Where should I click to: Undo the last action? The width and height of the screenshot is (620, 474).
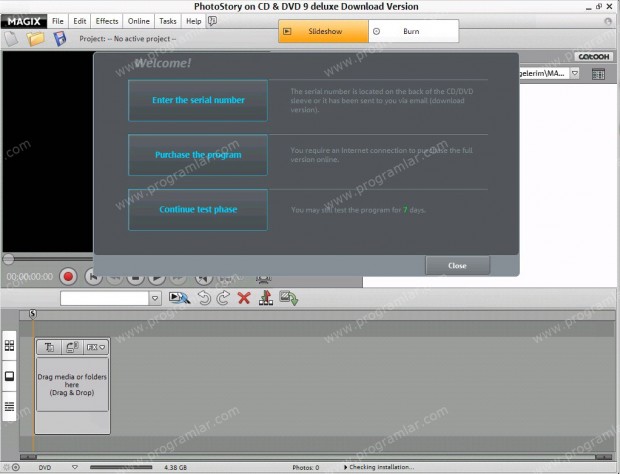pos(204,298)
